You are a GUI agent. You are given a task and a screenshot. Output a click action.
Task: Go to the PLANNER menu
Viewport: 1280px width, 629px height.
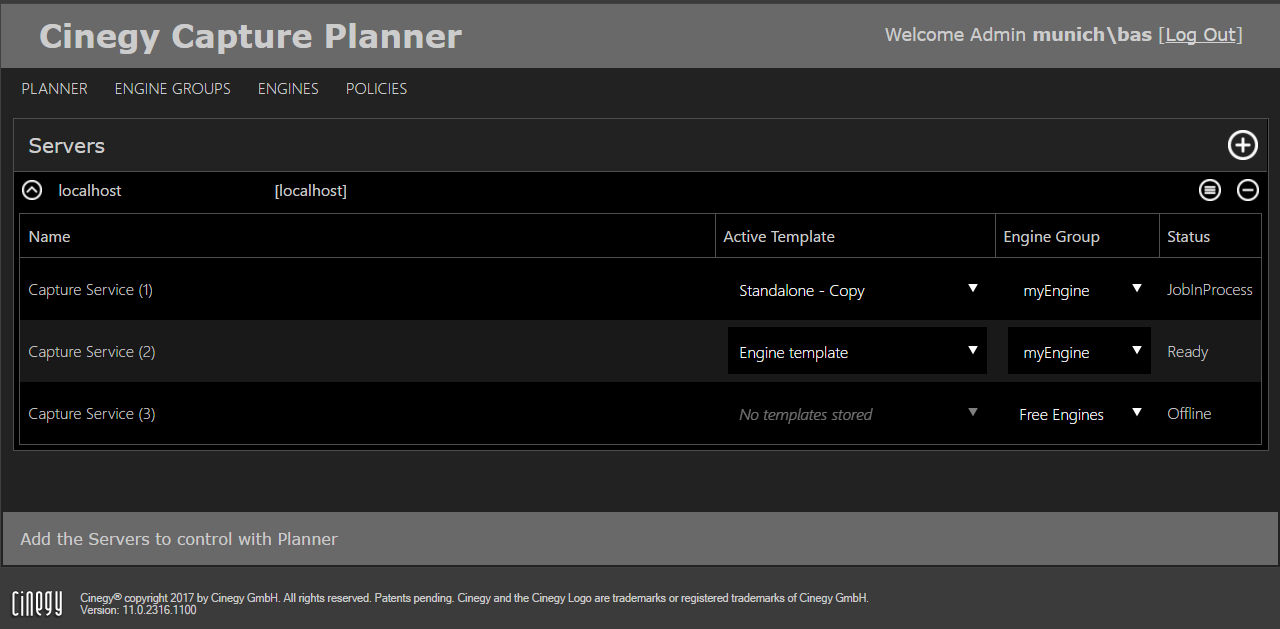coord(55,89)
